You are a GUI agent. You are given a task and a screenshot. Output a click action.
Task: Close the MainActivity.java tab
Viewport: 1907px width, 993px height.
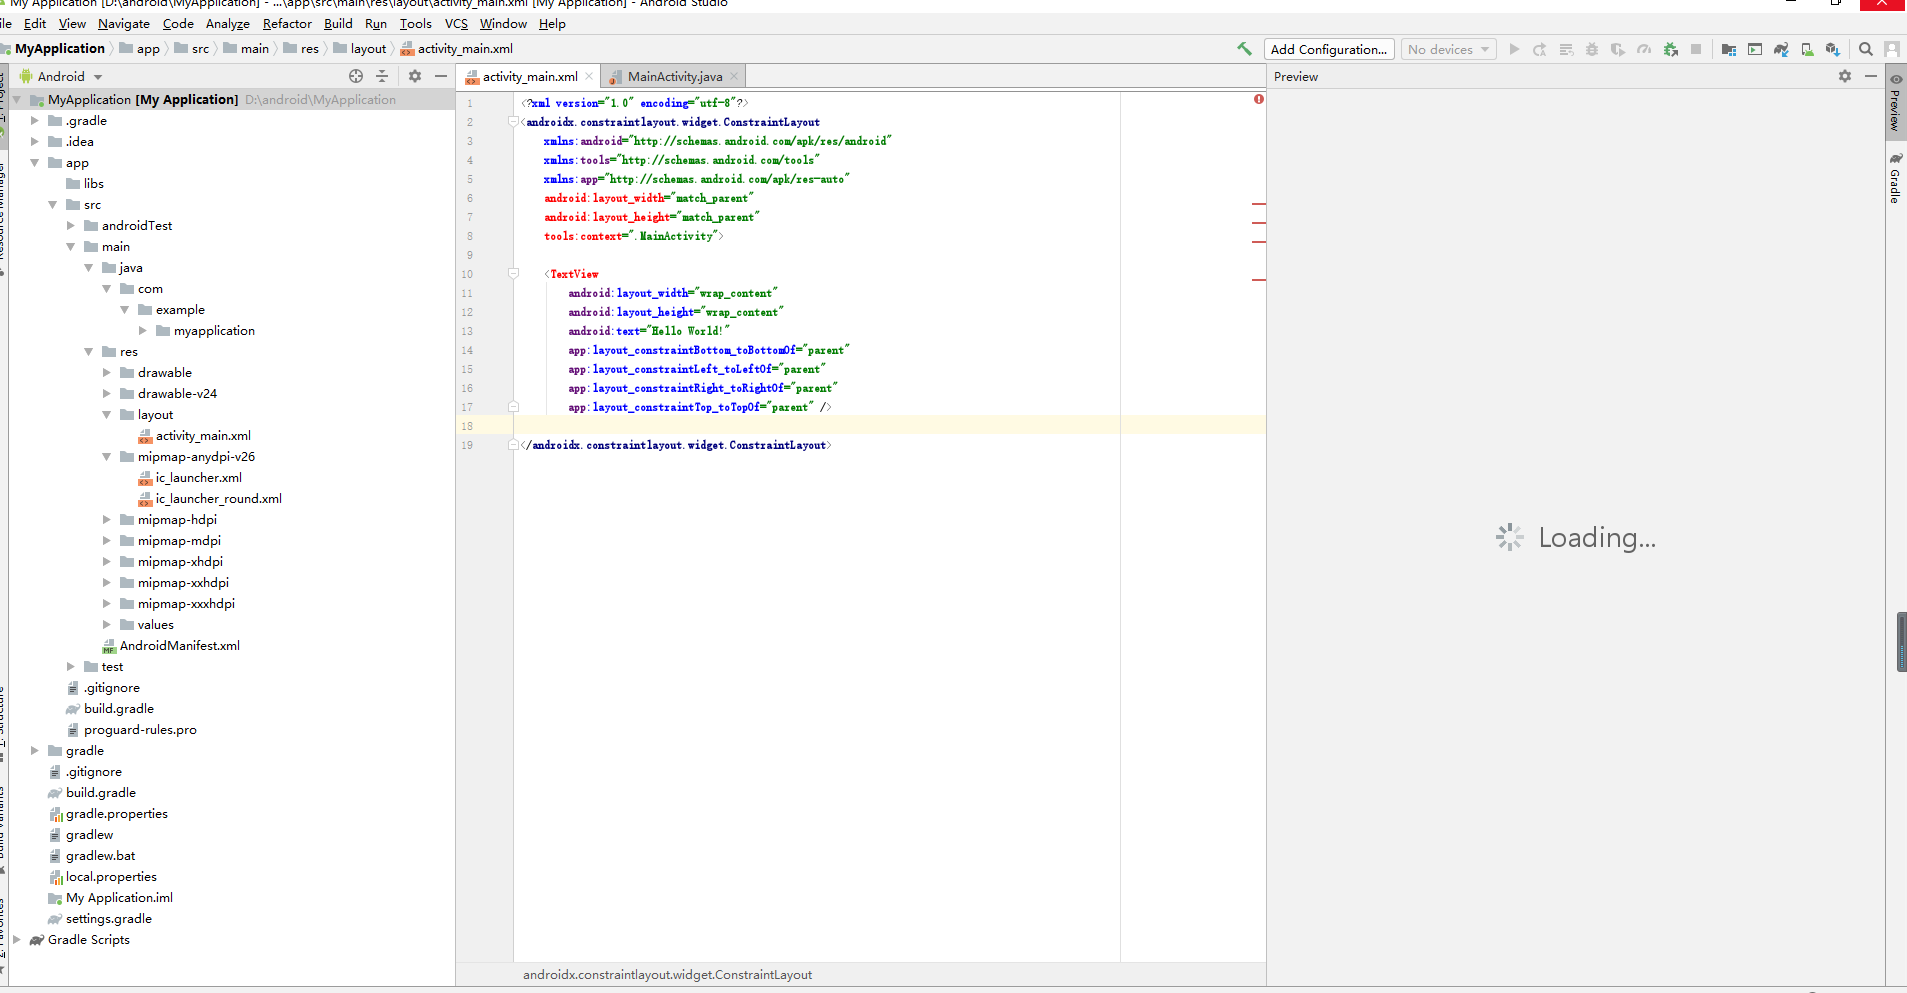point(734,76)
